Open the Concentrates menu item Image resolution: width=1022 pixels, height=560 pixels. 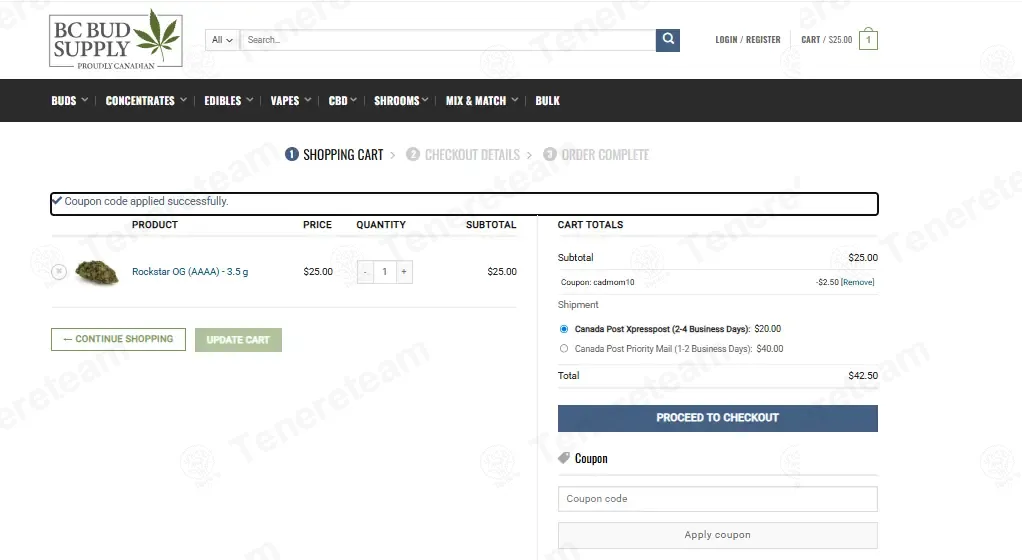pyautogui.click(x=140, y=100)
